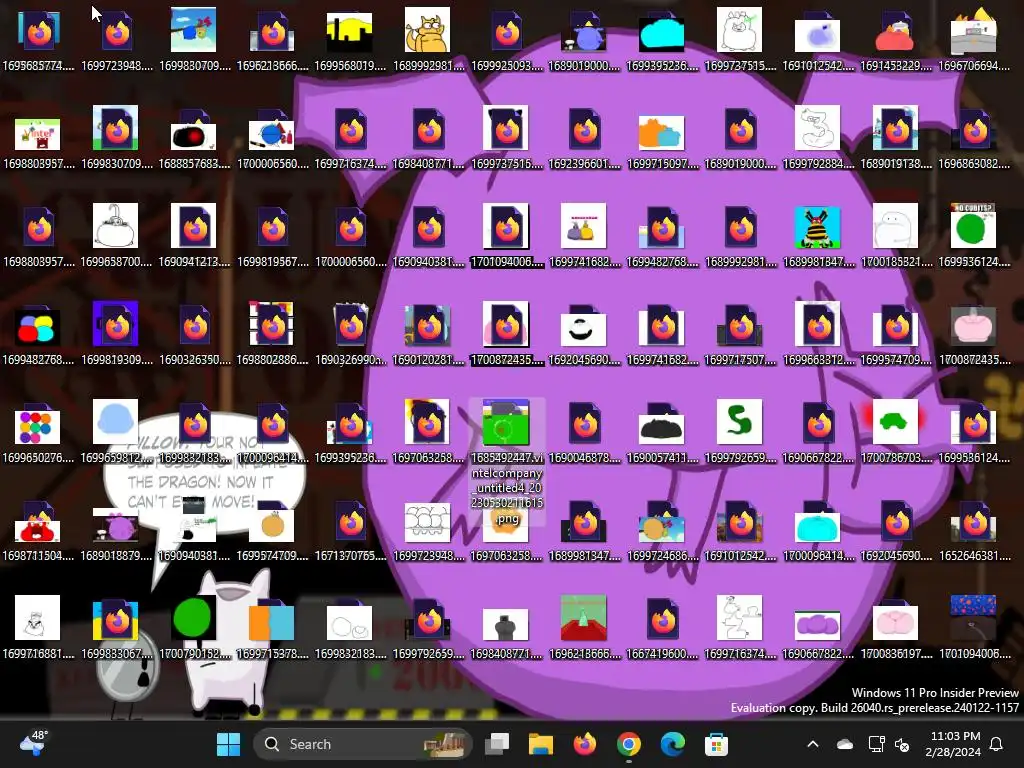1024x768 pixels.
Task: Open the 48° weather widget
Action: 34,743
